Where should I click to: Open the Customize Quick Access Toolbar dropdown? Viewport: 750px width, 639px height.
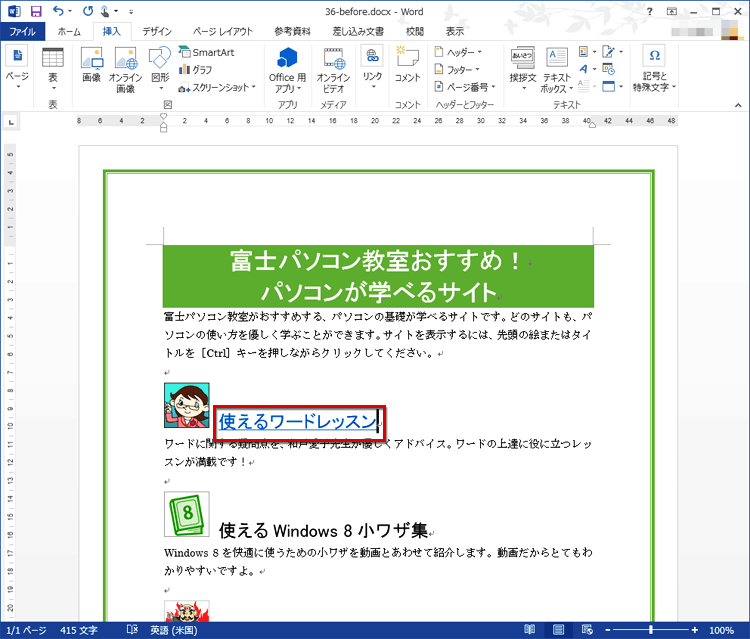[x=131, y=11]
